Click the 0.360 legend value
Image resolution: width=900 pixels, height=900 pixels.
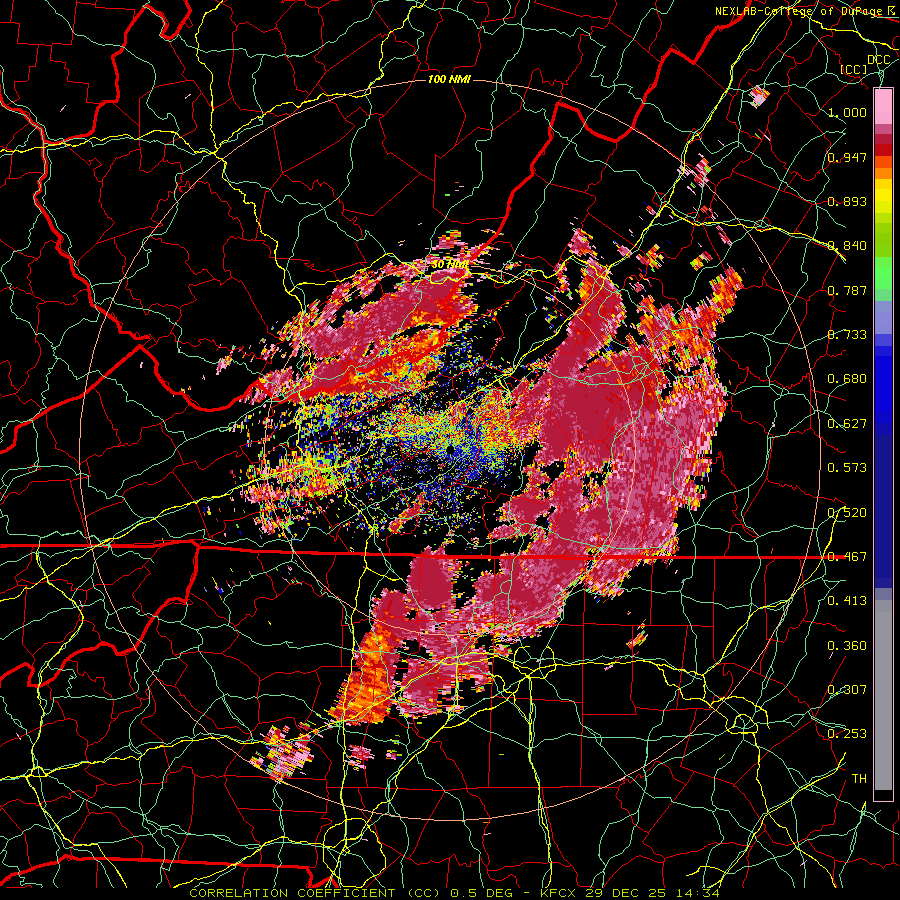pyautogui.click(x=847, y=645)
